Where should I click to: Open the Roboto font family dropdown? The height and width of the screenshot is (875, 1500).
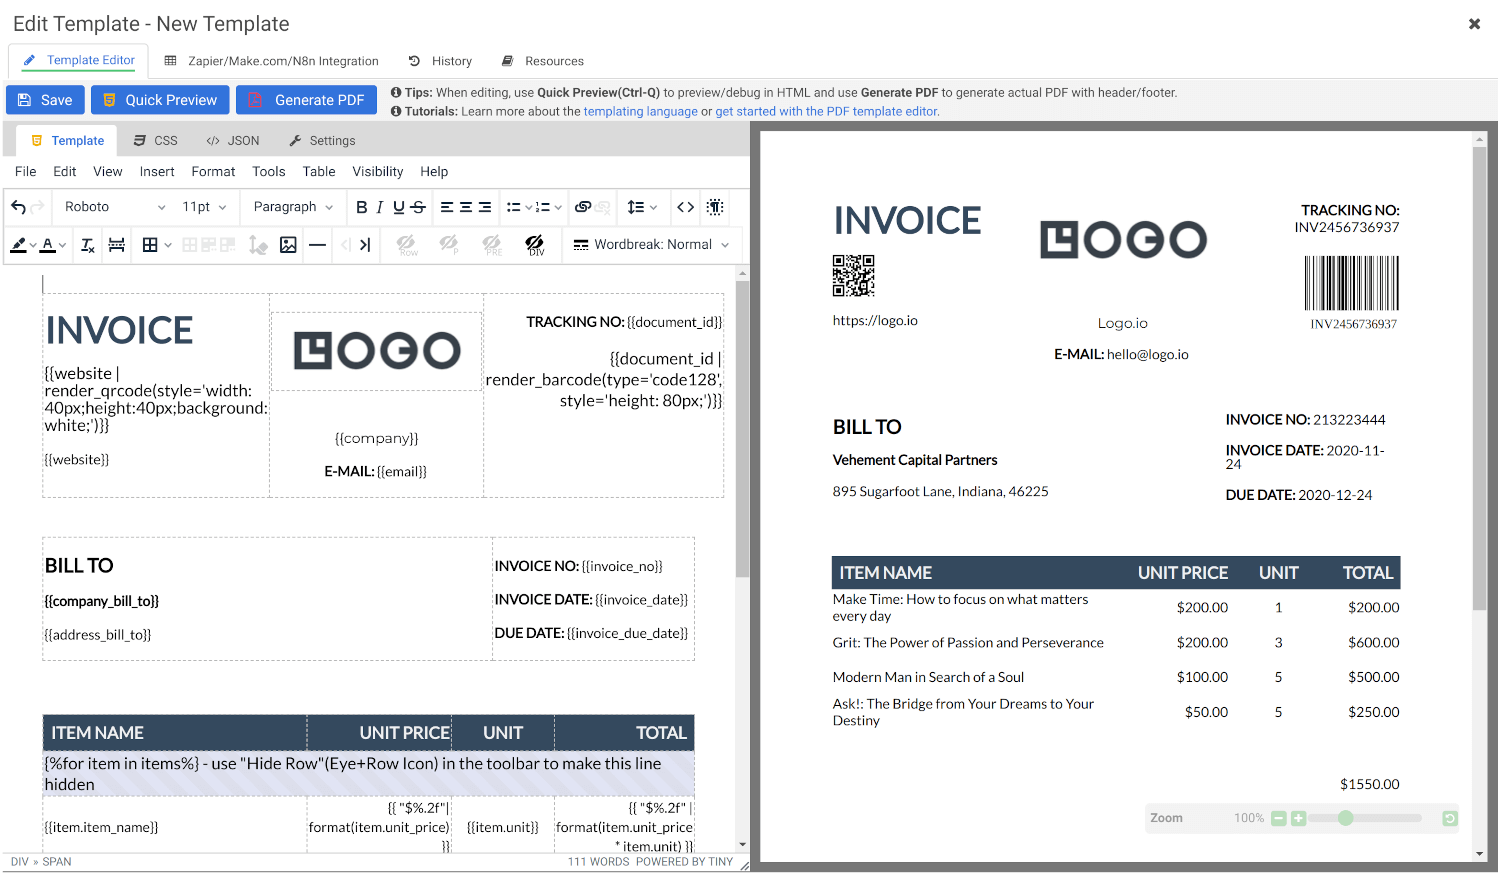point(114,207)
